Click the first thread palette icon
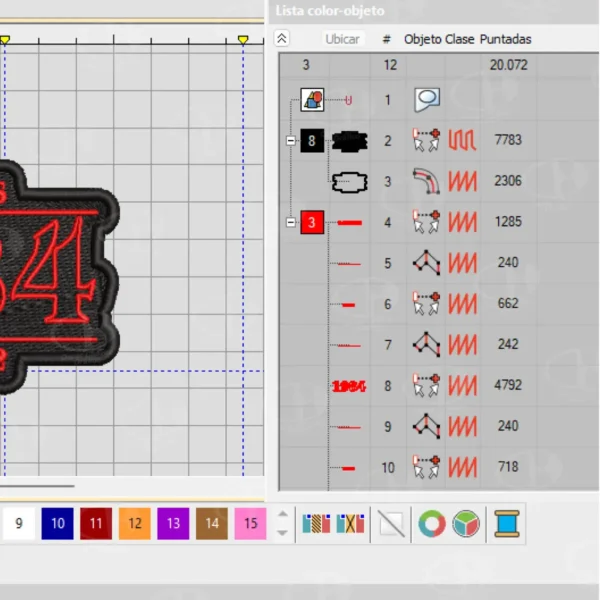600x600 pixels. point(316,523)
